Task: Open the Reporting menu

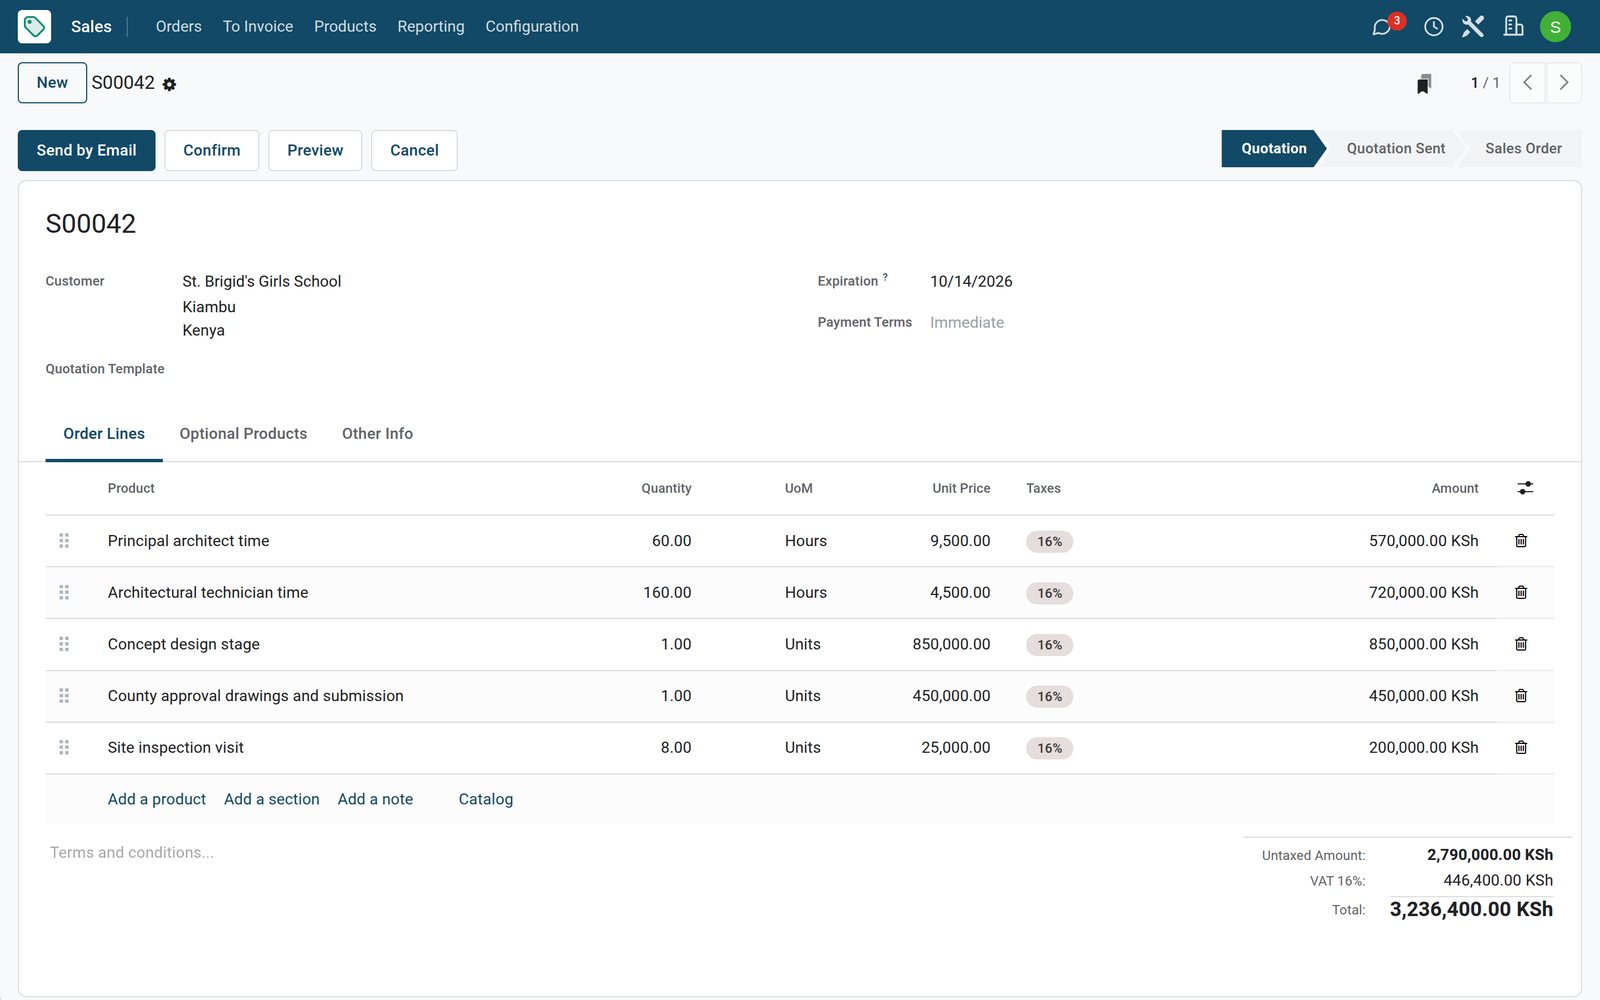Action: click(x=431, y=27)
